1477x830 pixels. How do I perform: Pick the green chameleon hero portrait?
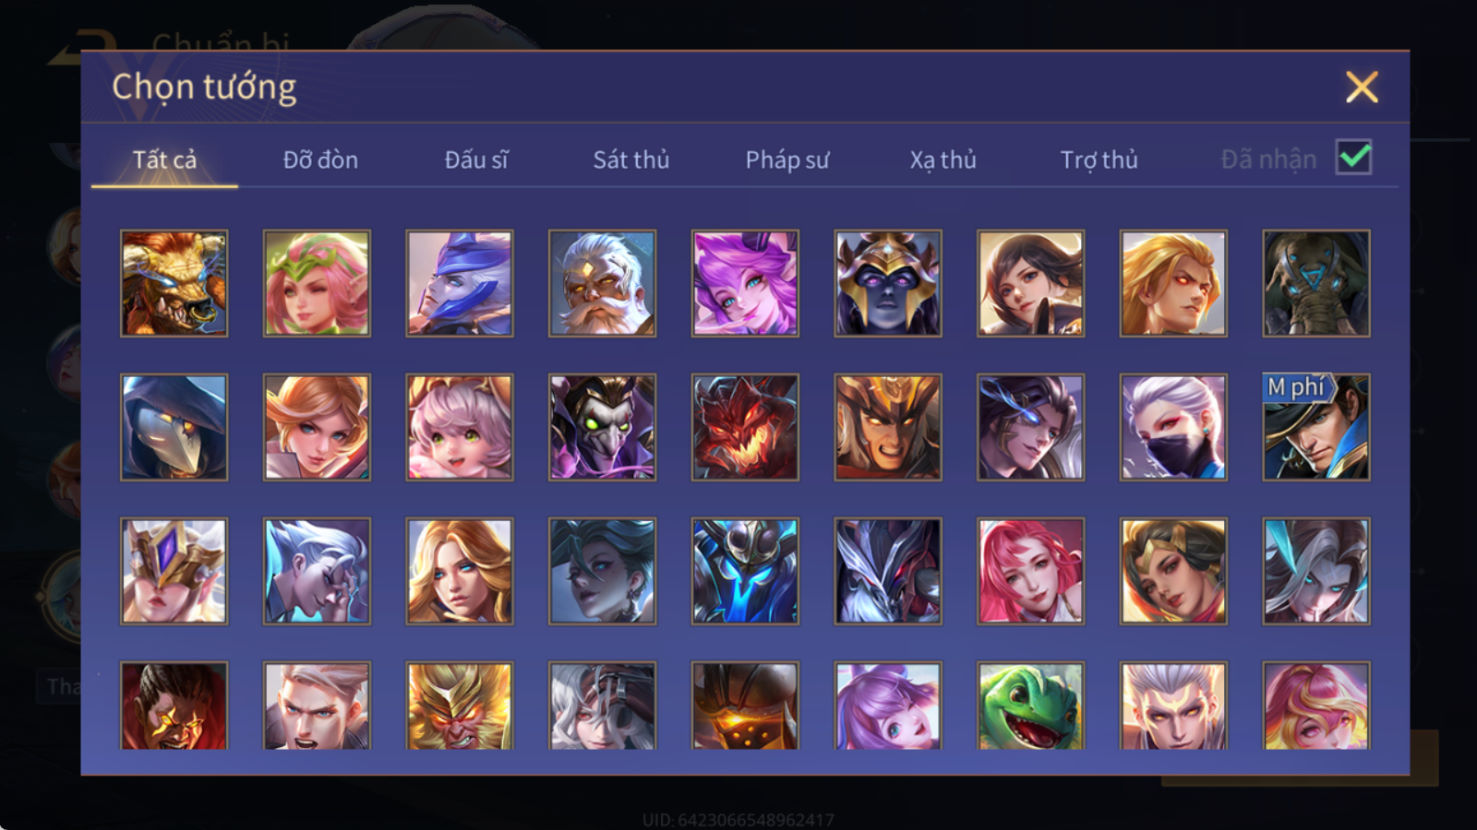pyautogui.click(x=1031, y=706)
